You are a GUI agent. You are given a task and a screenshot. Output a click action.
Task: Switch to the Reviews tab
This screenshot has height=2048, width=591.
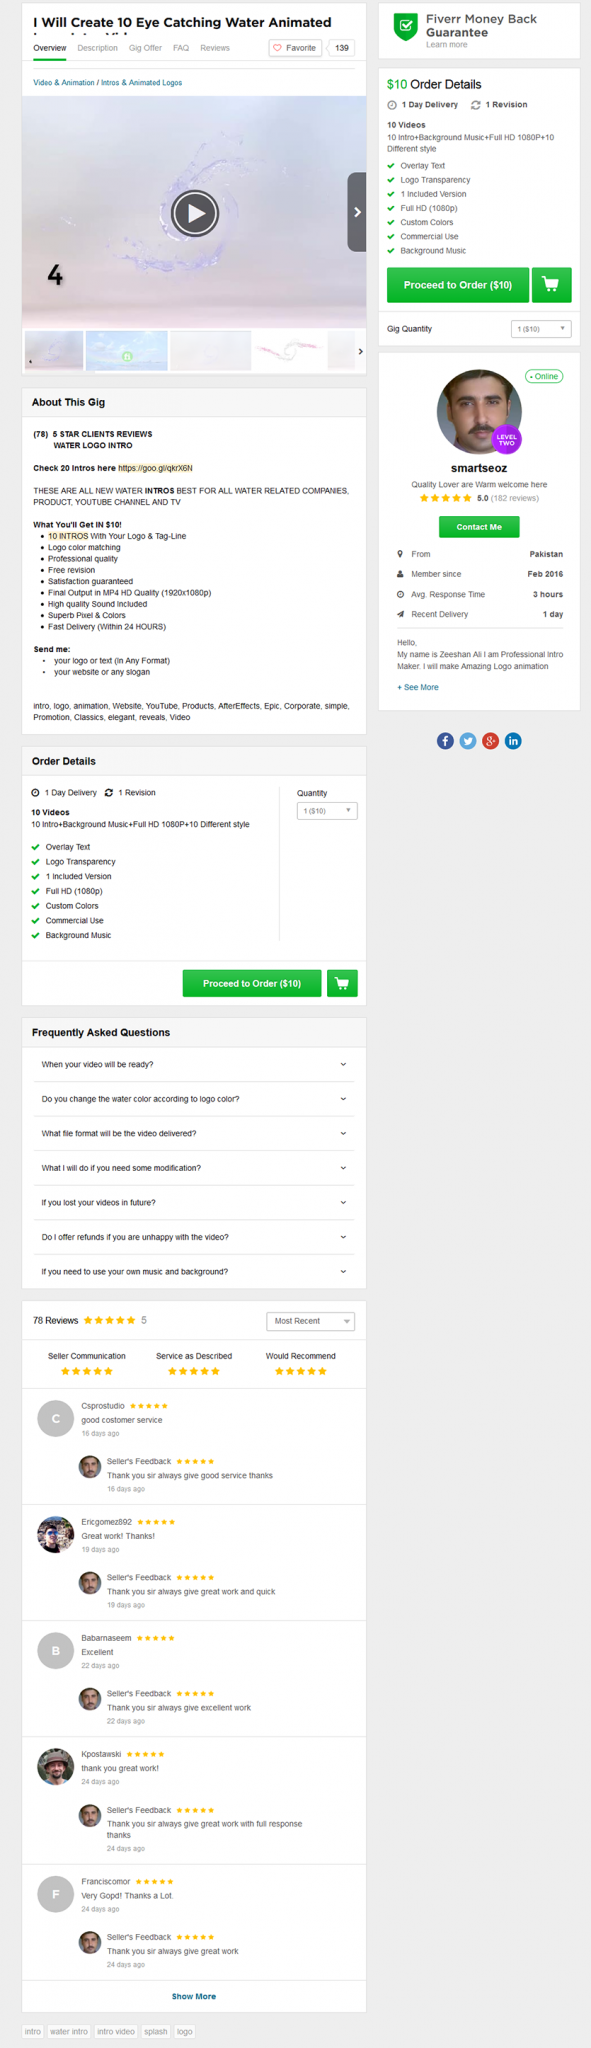pyautogui.click(x=215, y=48)
